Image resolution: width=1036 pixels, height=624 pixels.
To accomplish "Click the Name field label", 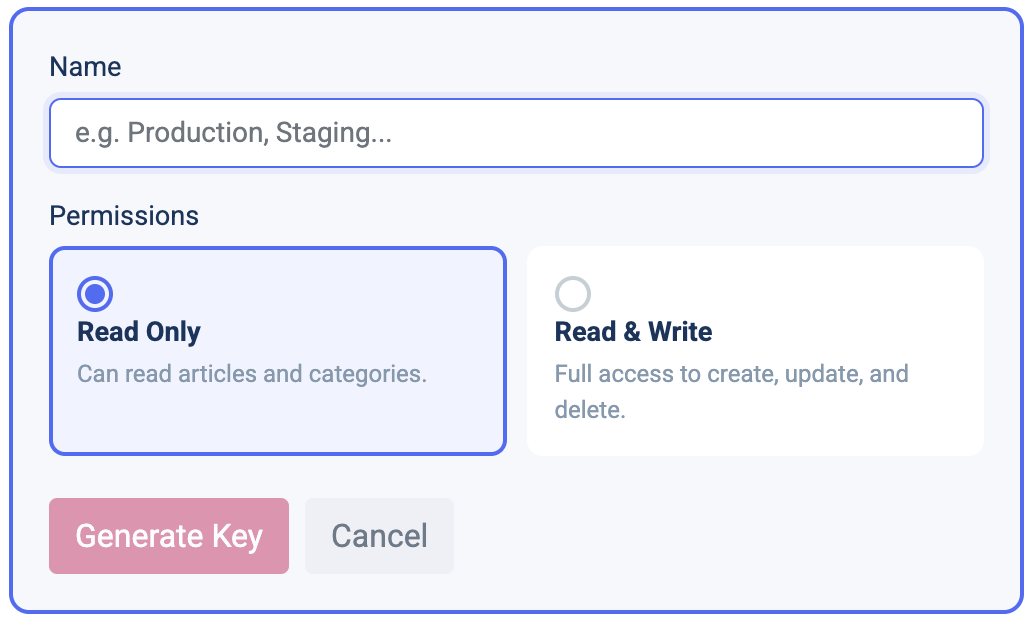I will pos(85,67).
